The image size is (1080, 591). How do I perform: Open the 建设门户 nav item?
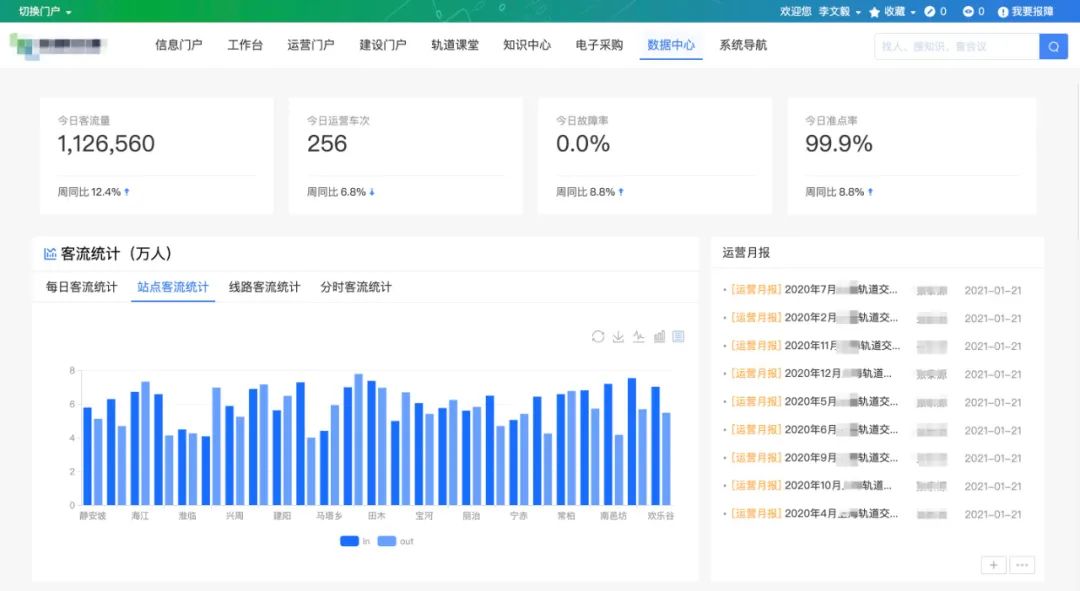(383, 45)
